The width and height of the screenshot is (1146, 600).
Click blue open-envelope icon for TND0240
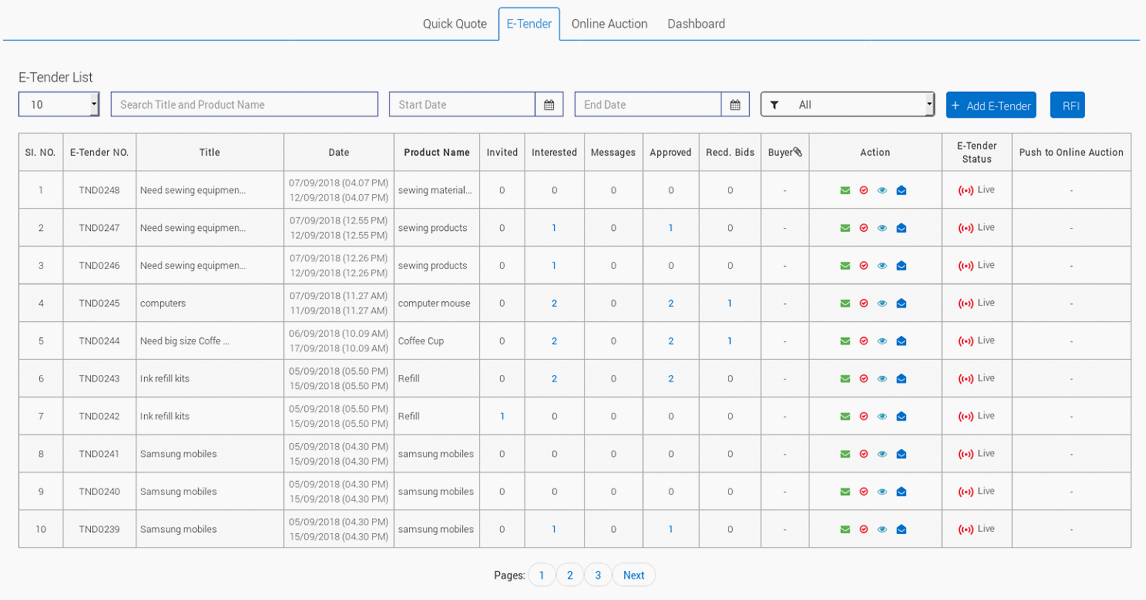901,491
